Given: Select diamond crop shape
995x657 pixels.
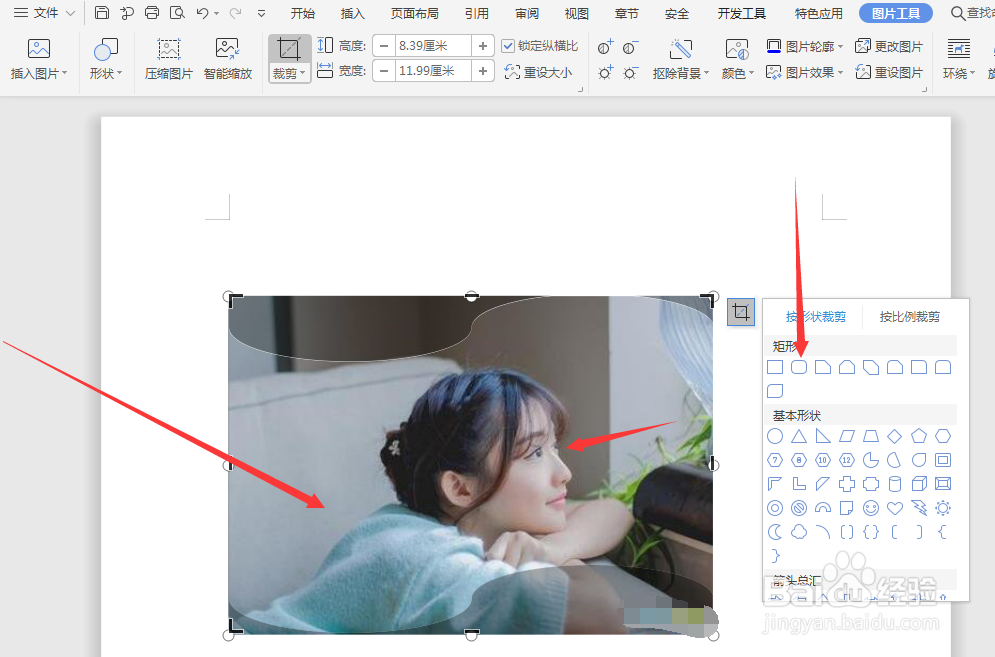Looking at the screenshot, I should pyautogui.click(x=895, y=436).
